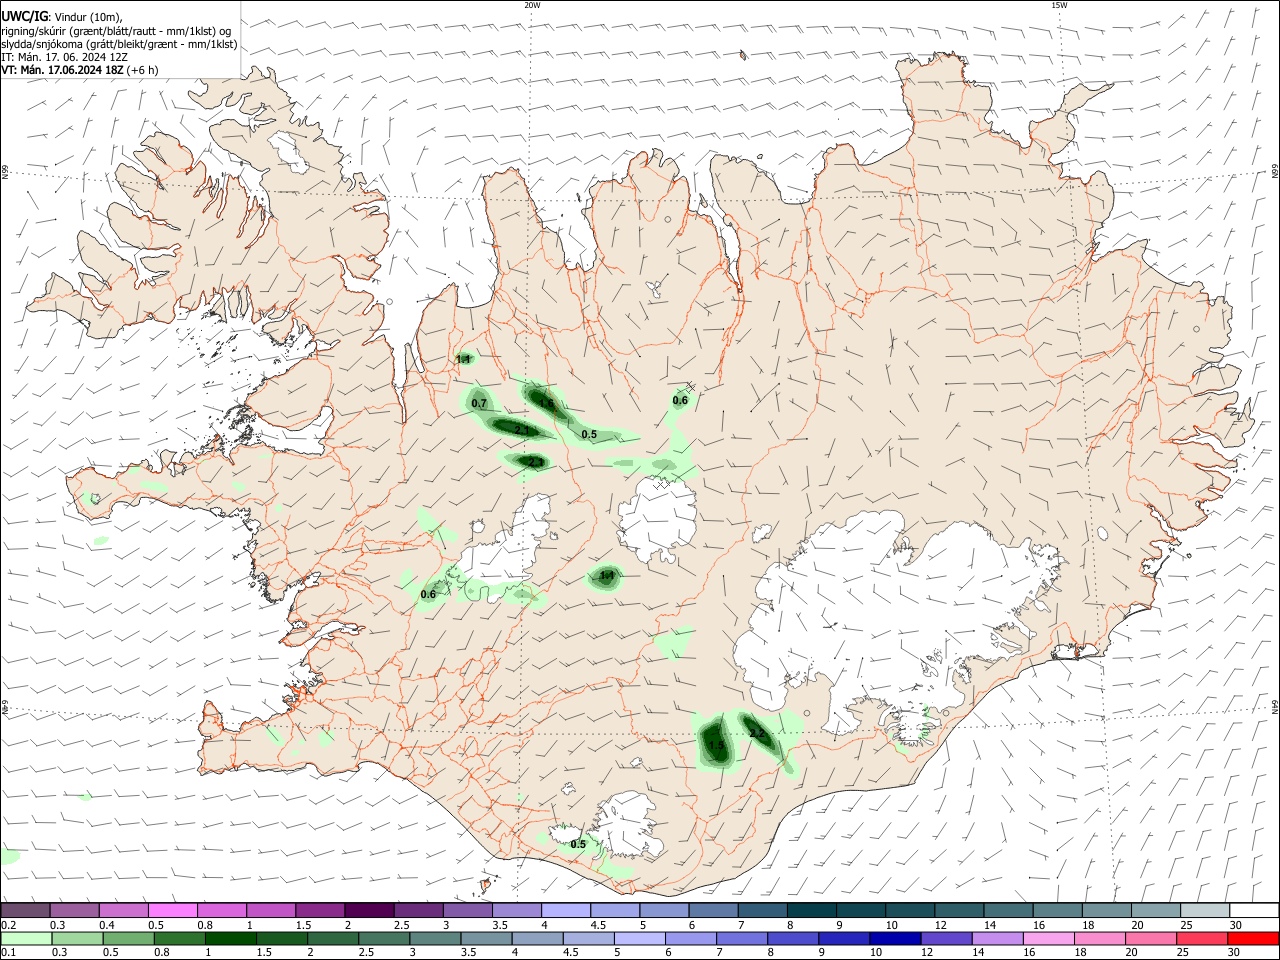The width and height of the screenshot is (1280, 960).
Task: Click the 0.7 precipitation value on the map
Action: point(479,403)
